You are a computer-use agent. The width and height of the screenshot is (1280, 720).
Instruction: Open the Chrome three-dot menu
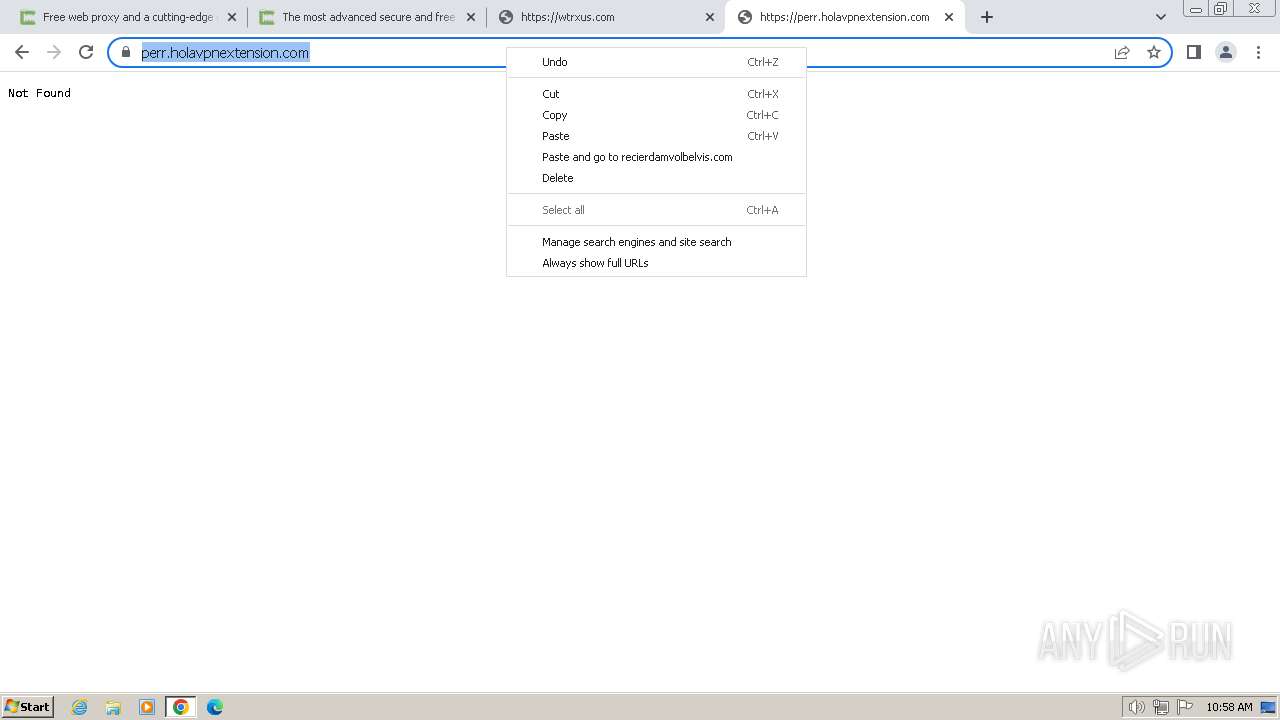pyautogui.click(x=1258, y=52)
